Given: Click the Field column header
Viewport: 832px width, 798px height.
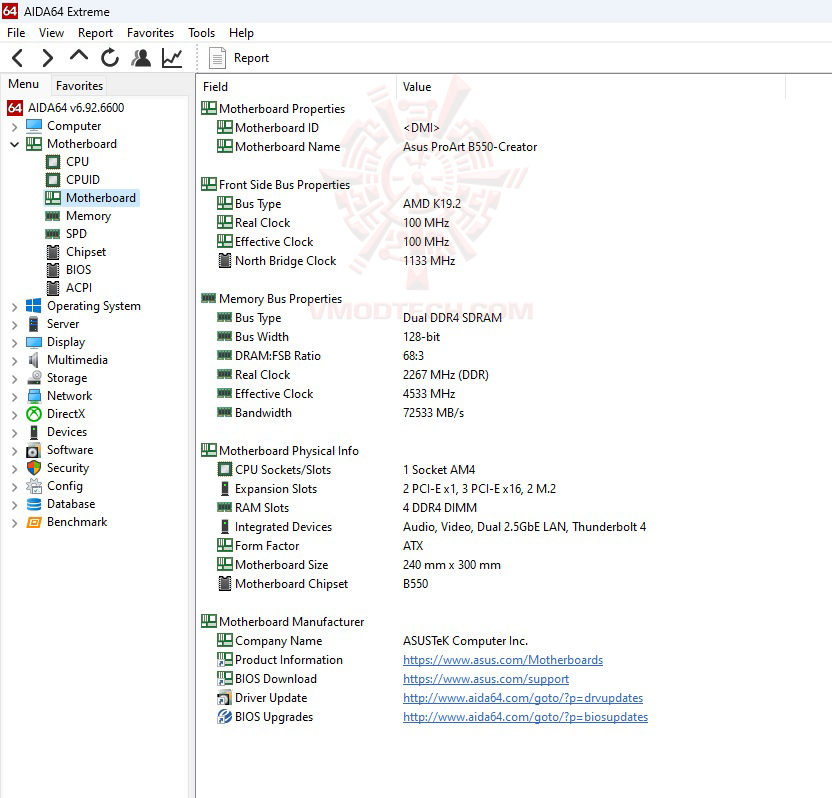Looking at the screenshot, I should coord(297,87).
